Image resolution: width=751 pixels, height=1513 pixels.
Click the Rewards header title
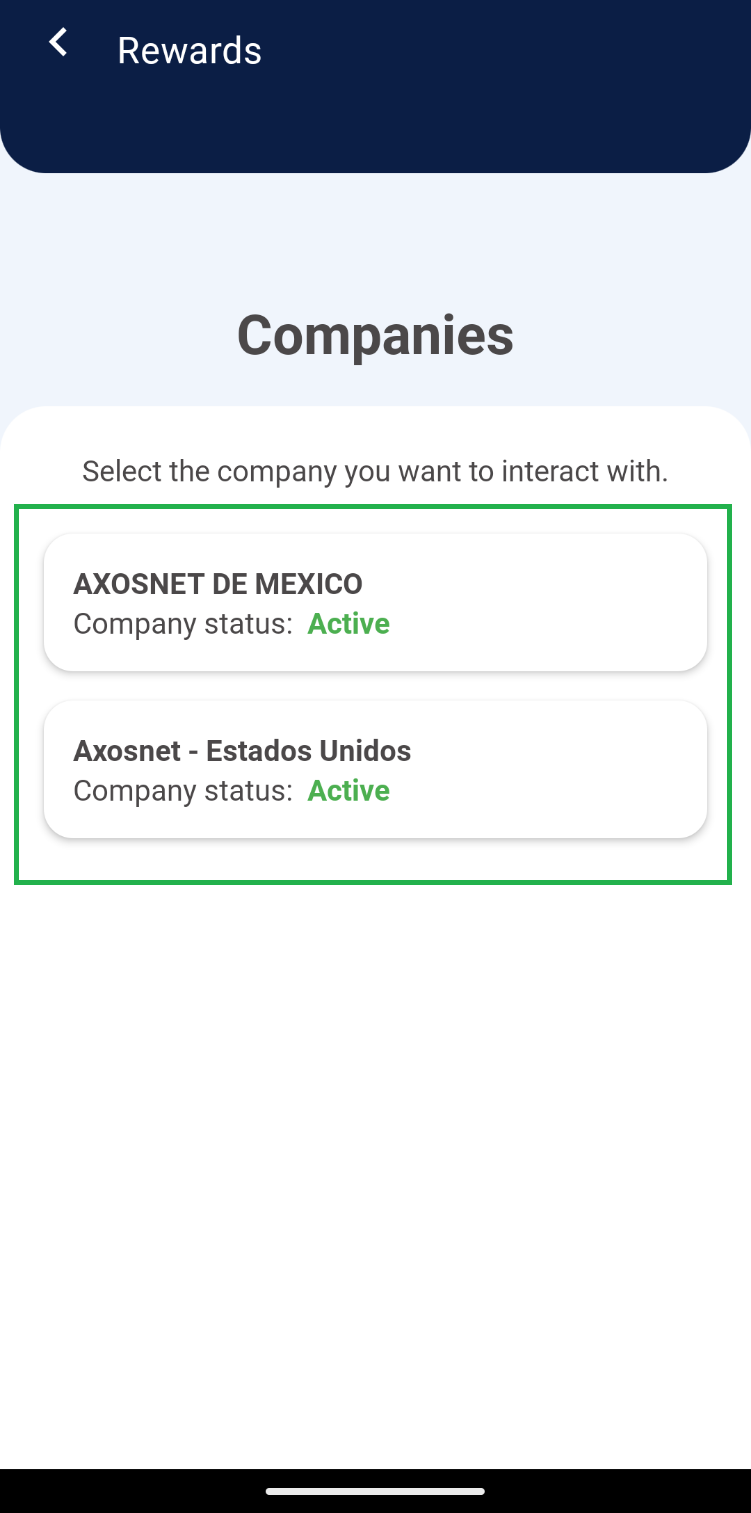[189, 50]
